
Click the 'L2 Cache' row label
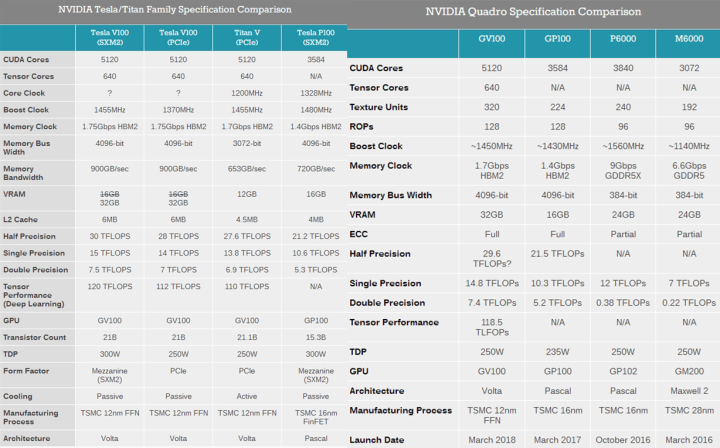[20, 219]
